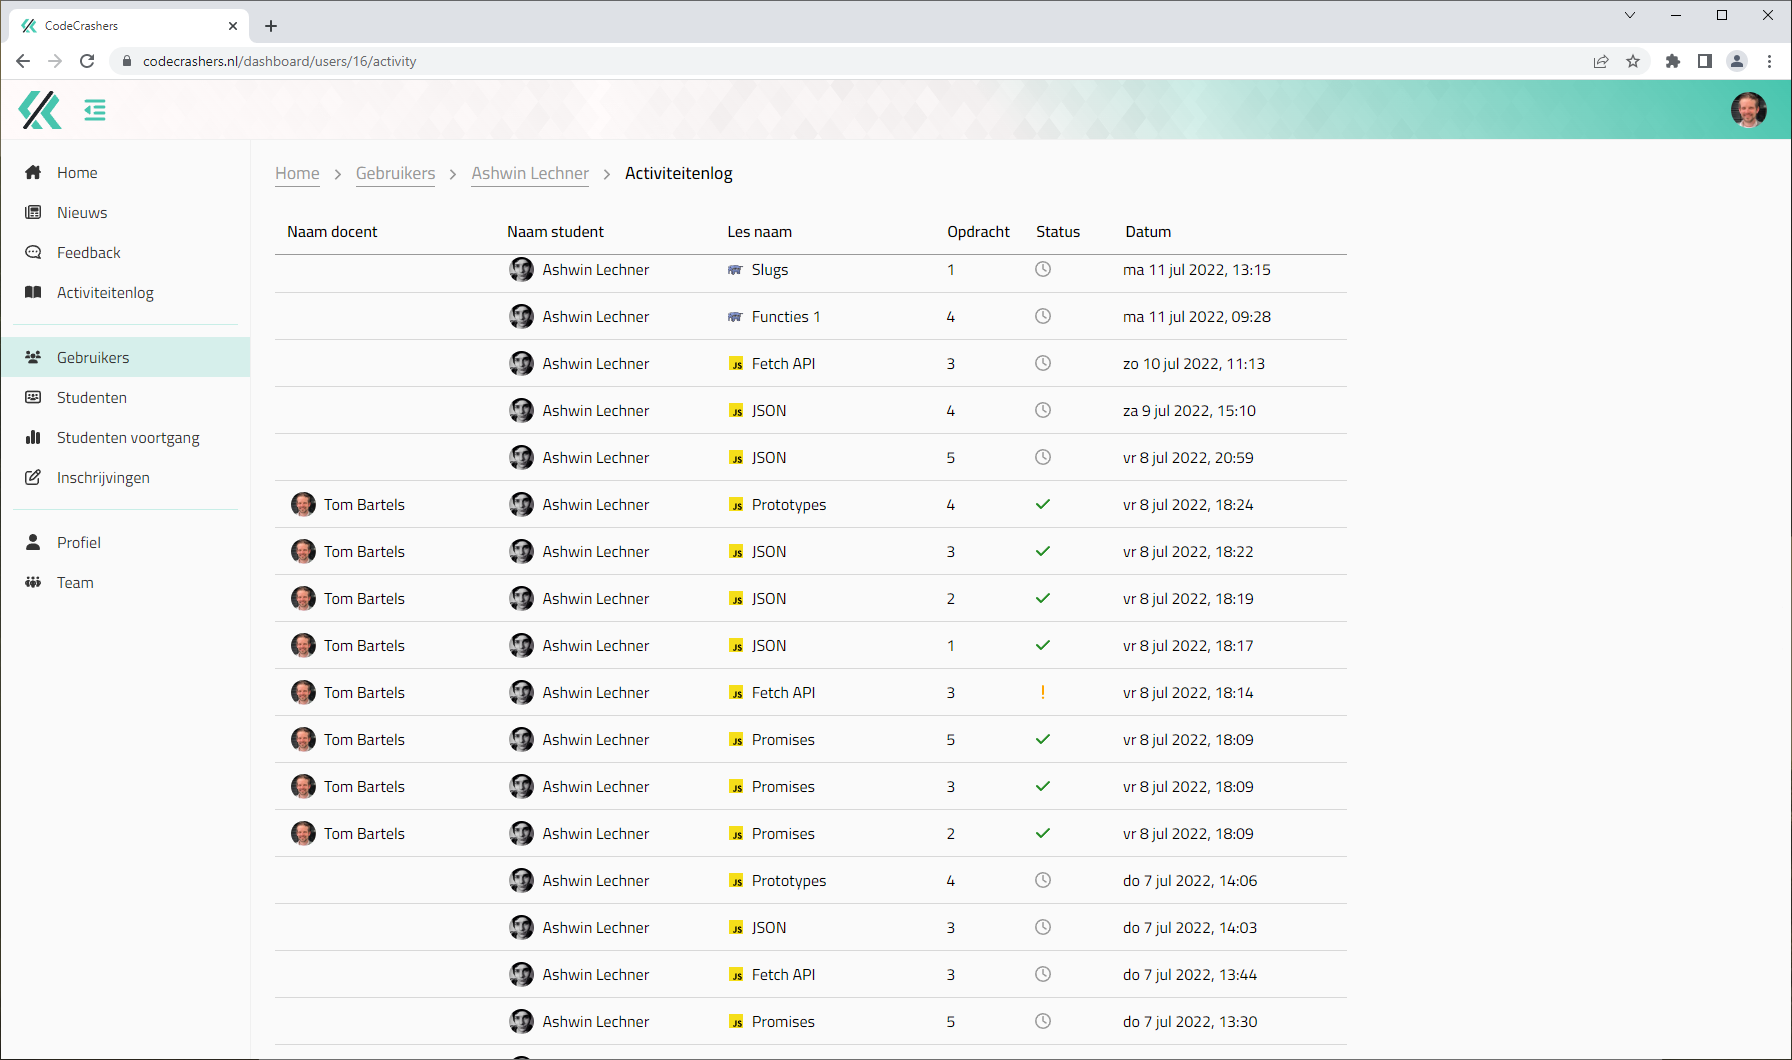Click the clock status icon in Slugs row

point(1042,270)
